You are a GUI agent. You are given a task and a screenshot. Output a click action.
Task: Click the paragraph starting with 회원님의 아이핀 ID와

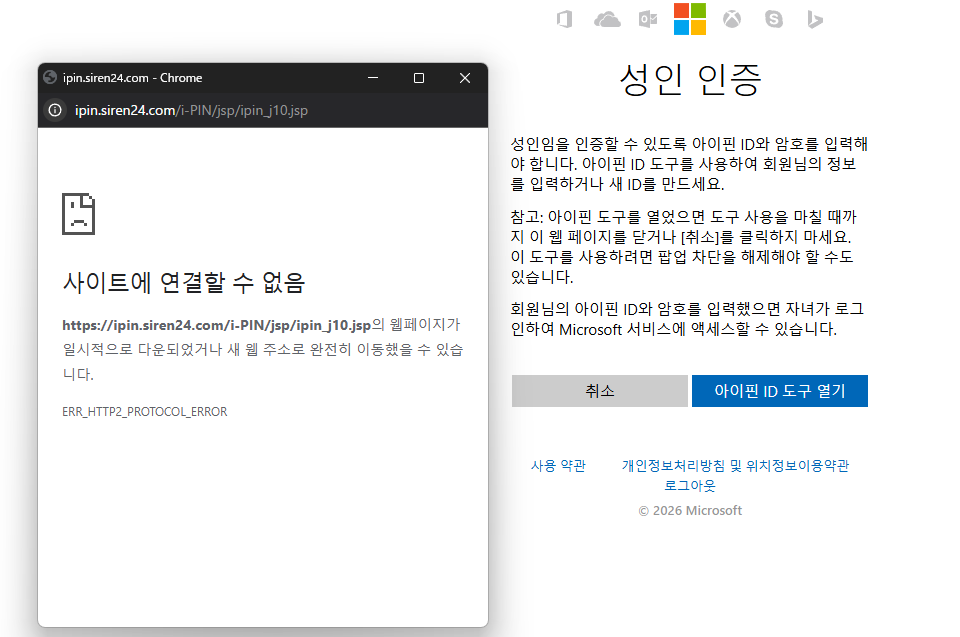[x=687, y=318]
